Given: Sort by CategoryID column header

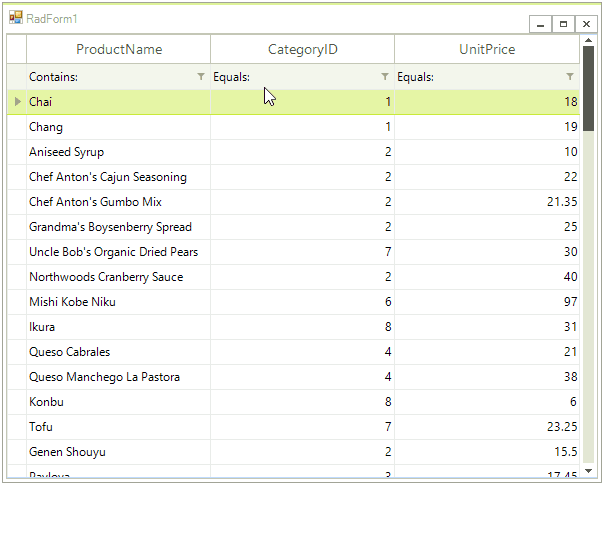Looking at the screenshot, I should tap(302, 49).
